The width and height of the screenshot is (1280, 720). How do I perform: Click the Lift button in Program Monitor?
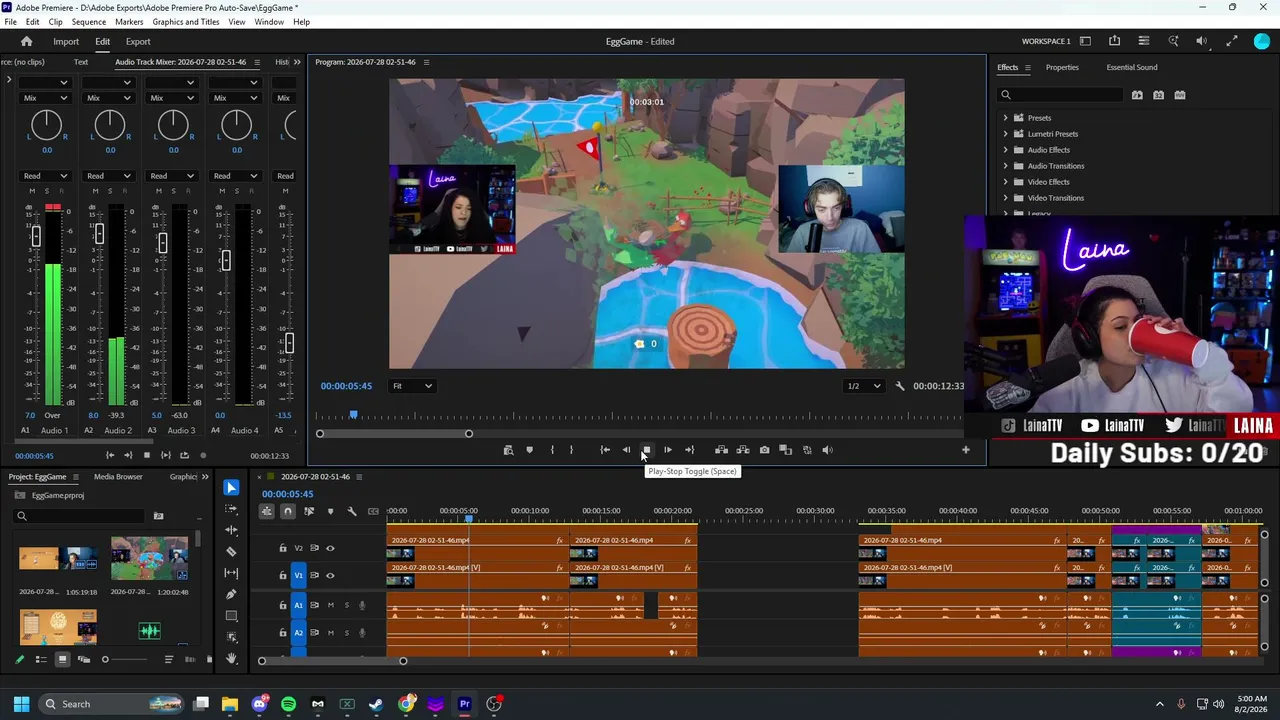pyautogui.click(x=721, y=450)
